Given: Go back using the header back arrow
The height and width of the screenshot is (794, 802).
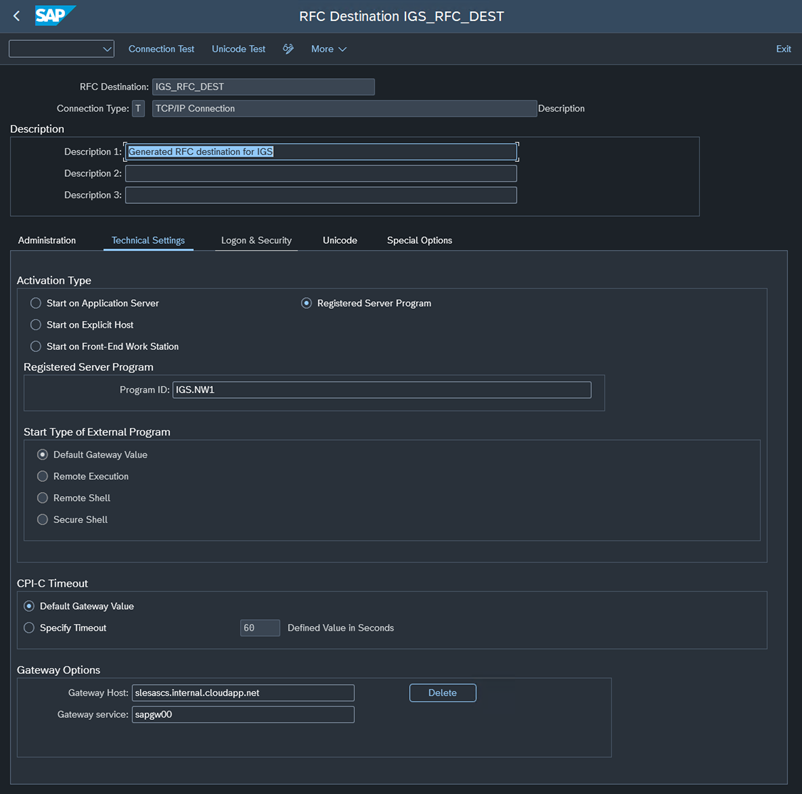Looking at the screenshot, I should coord(16,16).
